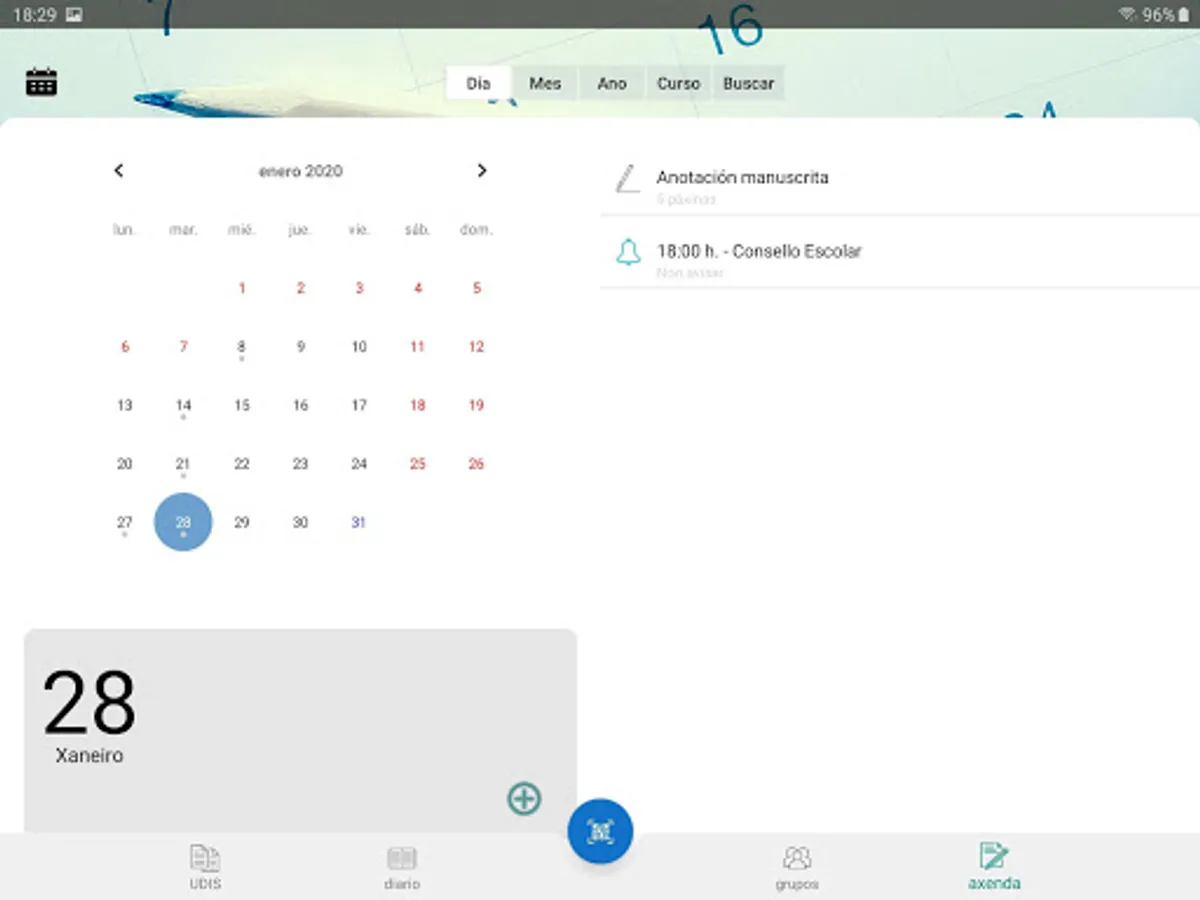This screenshot has height=900, width=1200.
Task: Open the Buscar tab
Action: (x=748, y=83)
